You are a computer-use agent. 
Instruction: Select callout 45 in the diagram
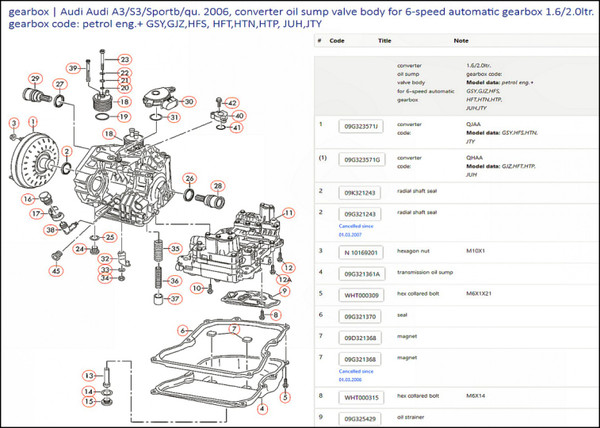[56, 270]
